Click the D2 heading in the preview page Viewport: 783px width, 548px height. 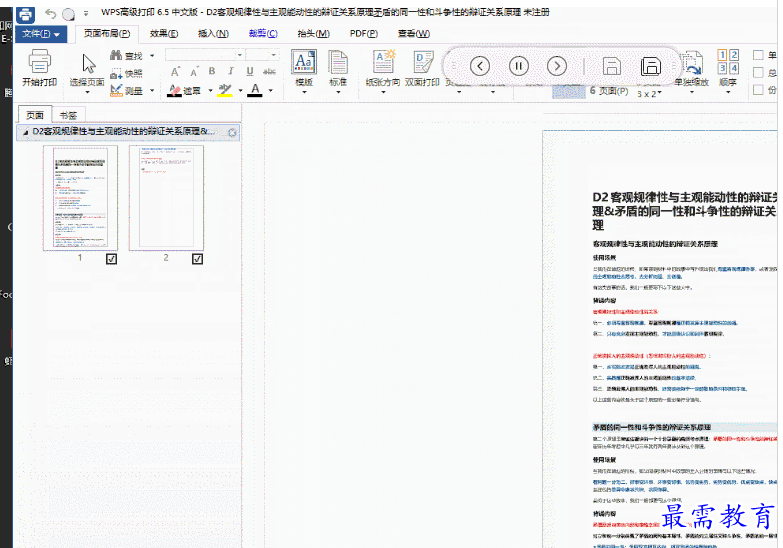click(685, 211)
